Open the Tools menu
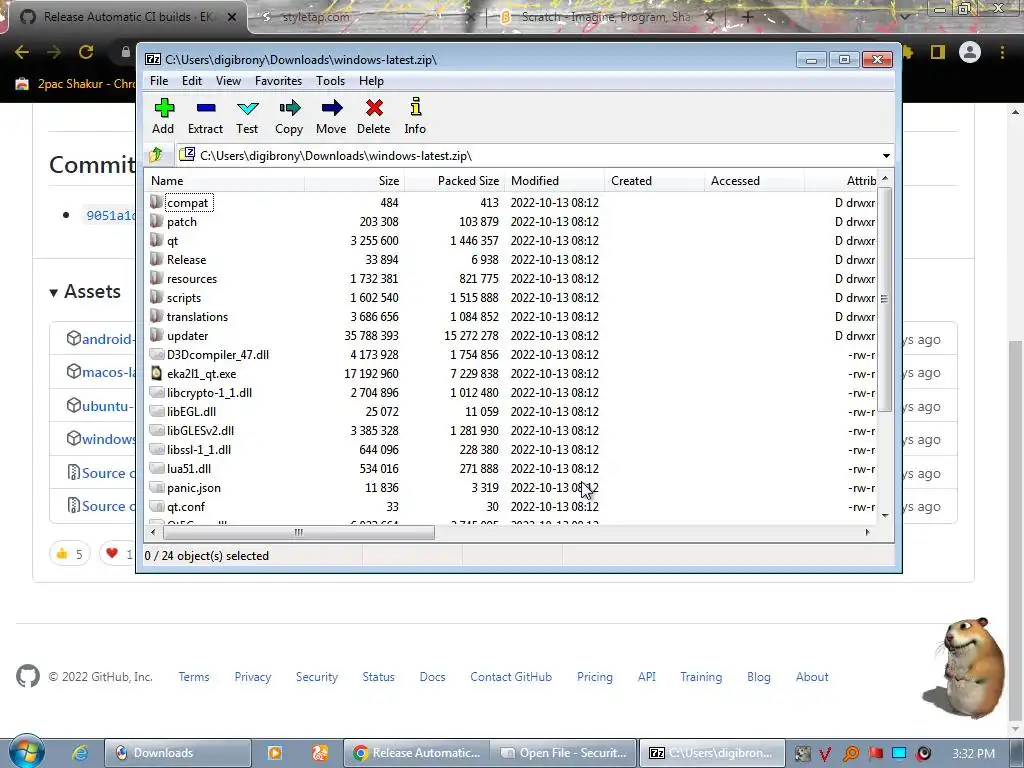 [330, 80]
